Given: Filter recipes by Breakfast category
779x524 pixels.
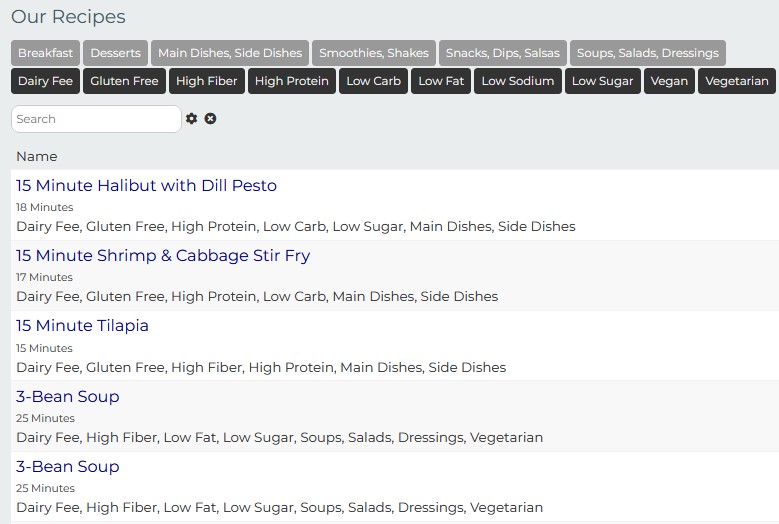Looking at the screenshot, I should [x=45, y=53].
